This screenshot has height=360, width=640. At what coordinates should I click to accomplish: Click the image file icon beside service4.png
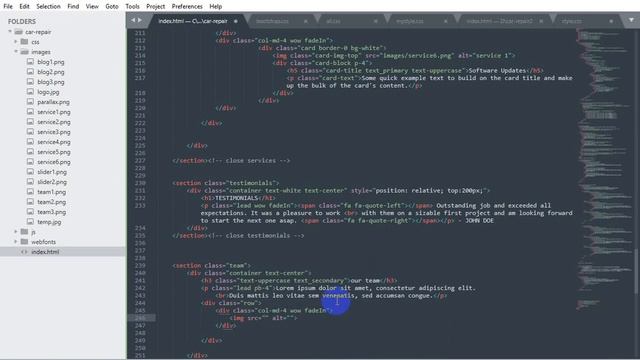[30, 142]
